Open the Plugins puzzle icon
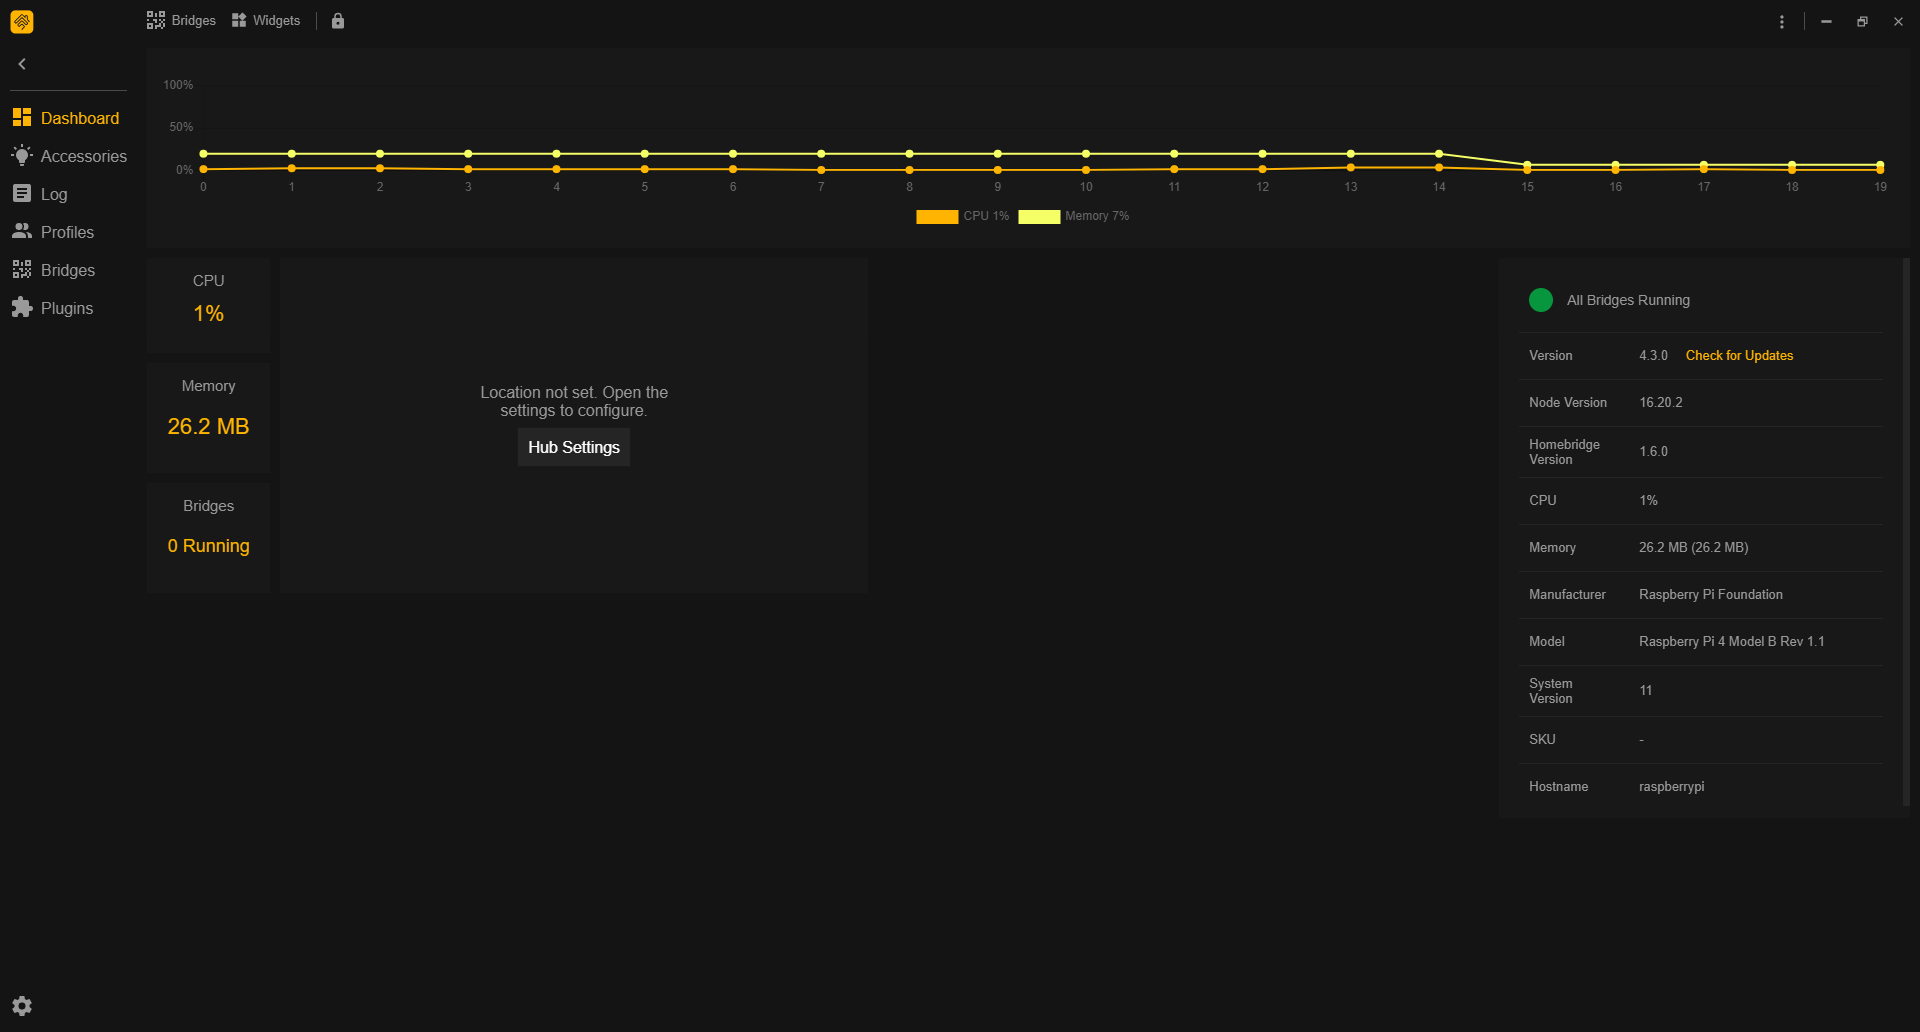Viewport: 1920px width, 1032px height. (22, 308)
